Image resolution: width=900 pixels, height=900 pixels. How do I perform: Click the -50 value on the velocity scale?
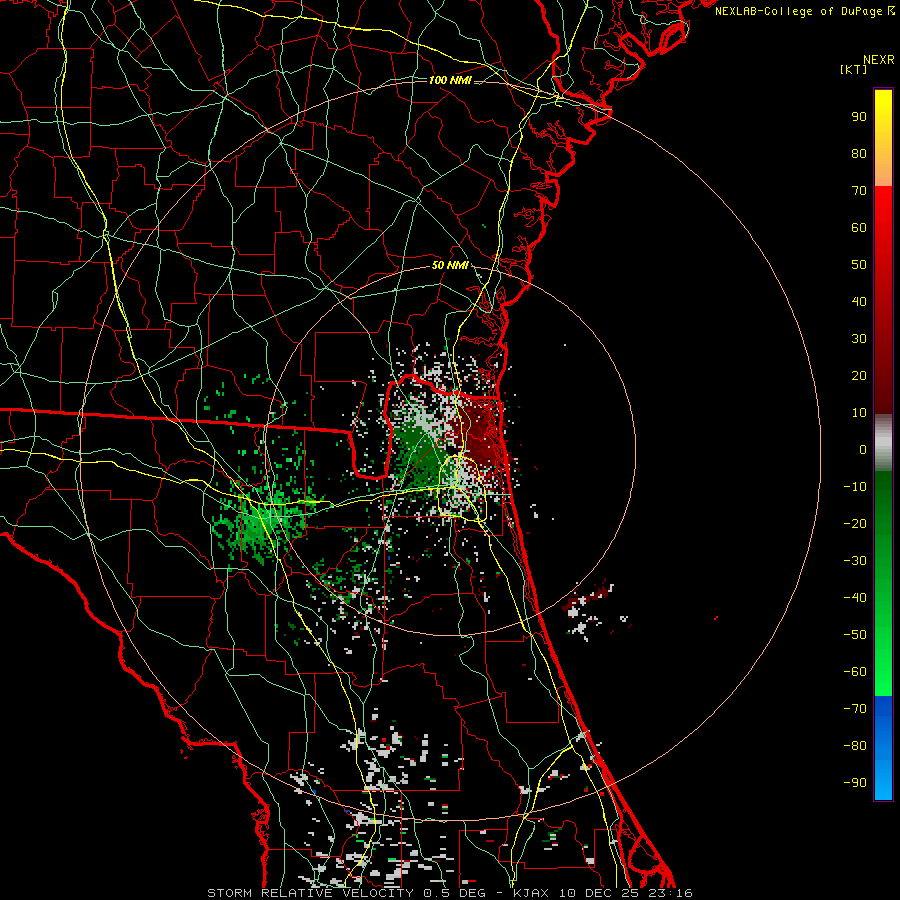click(855, 635)
